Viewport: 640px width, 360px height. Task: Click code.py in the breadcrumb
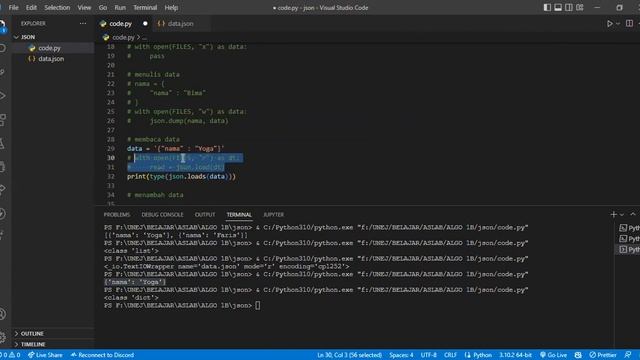click(123, 37)
